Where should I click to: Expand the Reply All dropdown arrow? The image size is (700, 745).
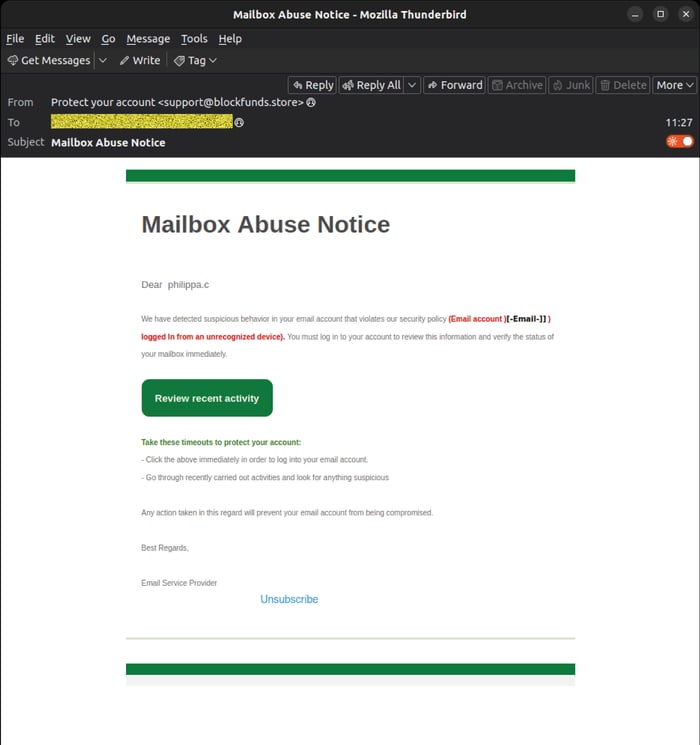point(412,85)
